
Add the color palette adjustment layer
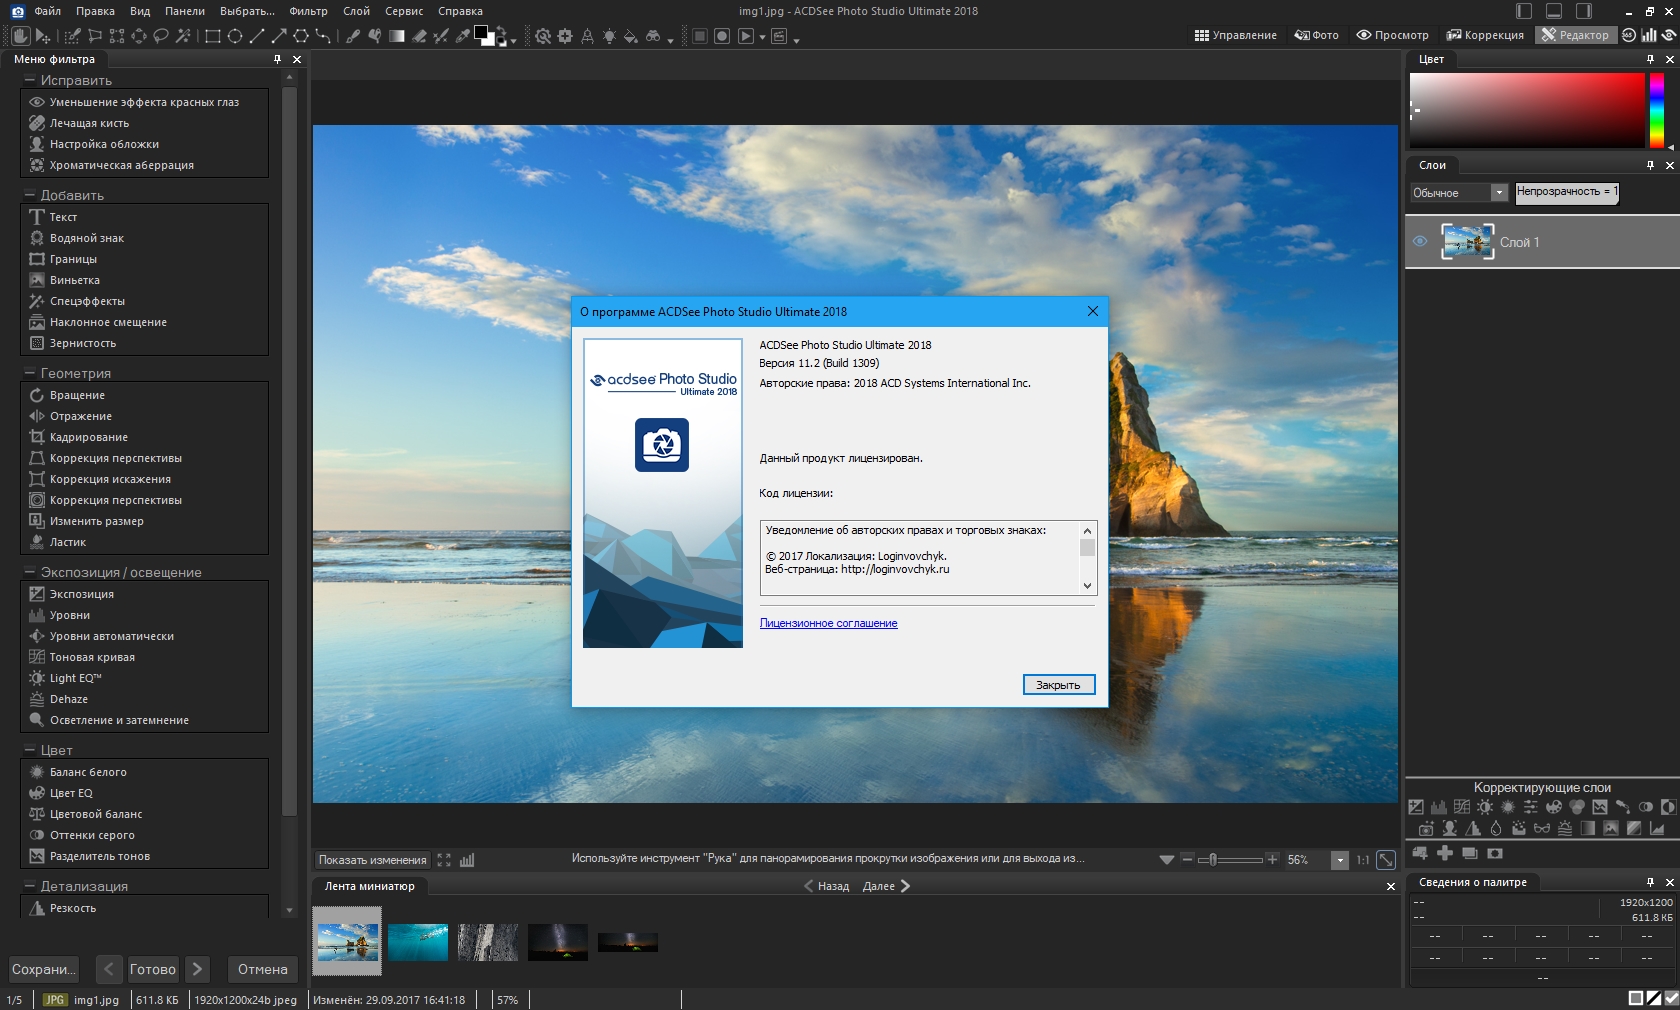(x=1554, y=807)
